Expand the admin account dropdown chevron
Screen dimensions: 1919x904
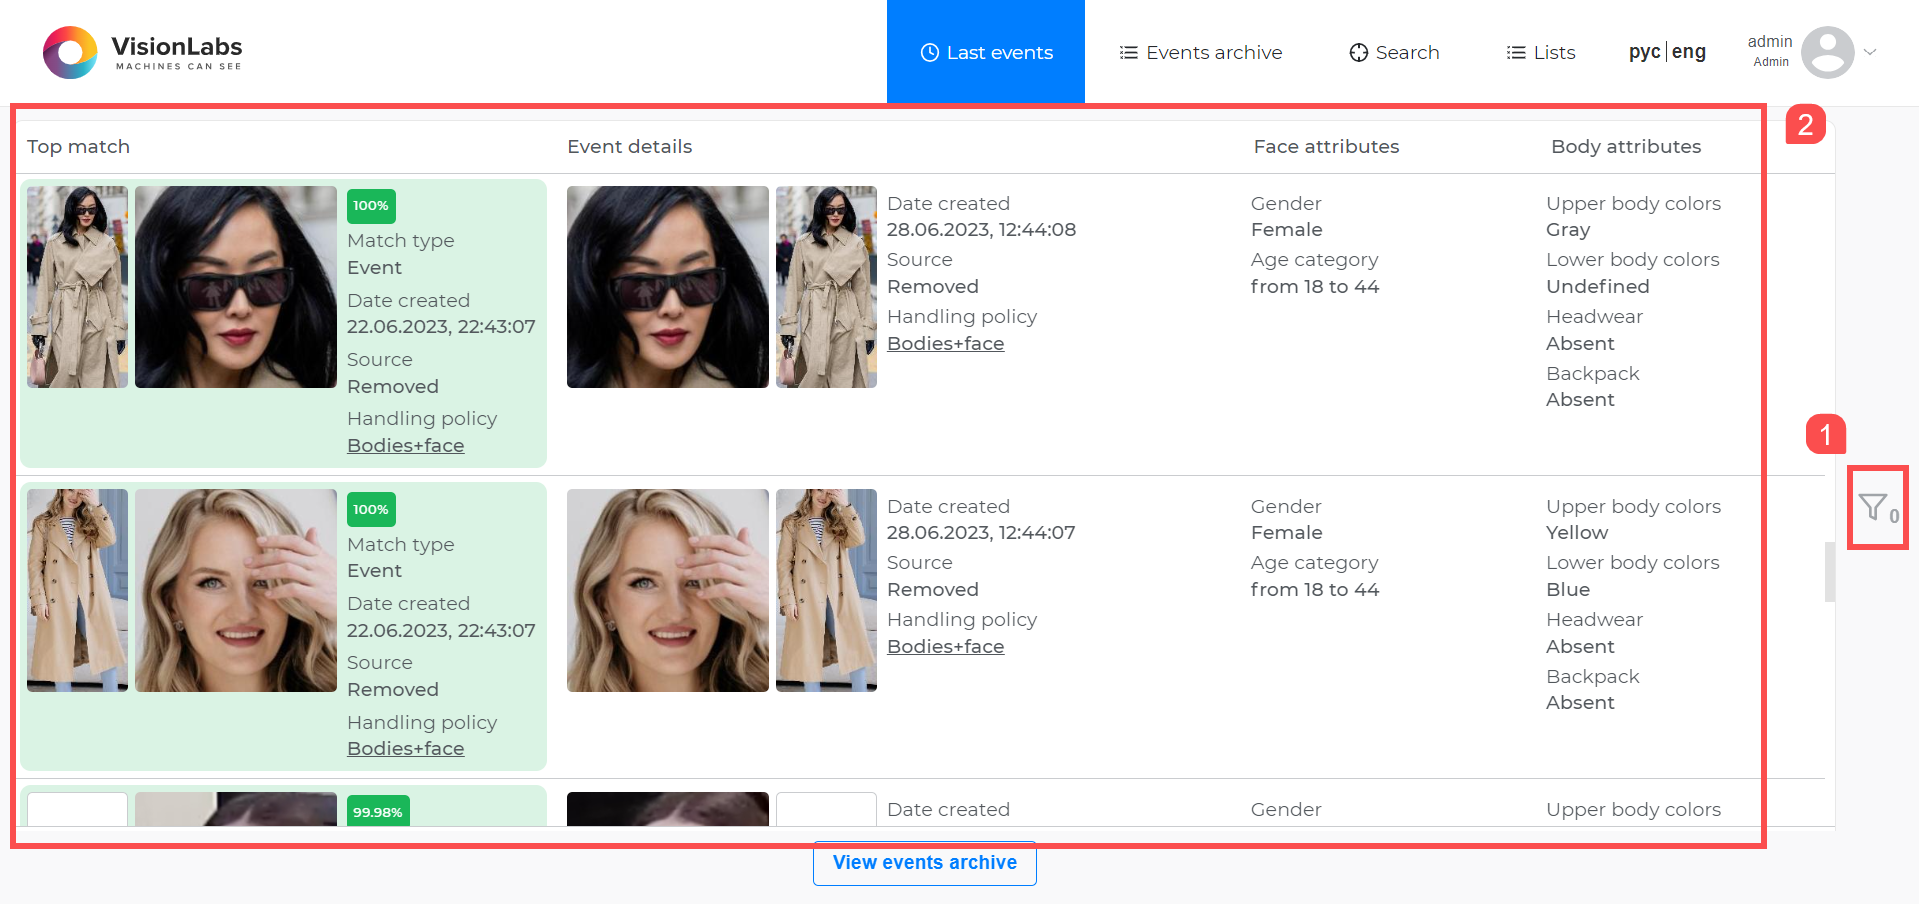pyautogui.click(x=1870, y=52)
